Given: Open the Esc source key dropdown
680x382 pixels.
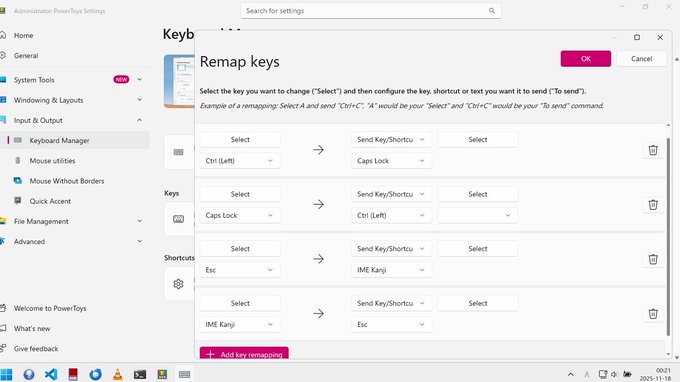Looking at the screenshot, I should point(240,270).
